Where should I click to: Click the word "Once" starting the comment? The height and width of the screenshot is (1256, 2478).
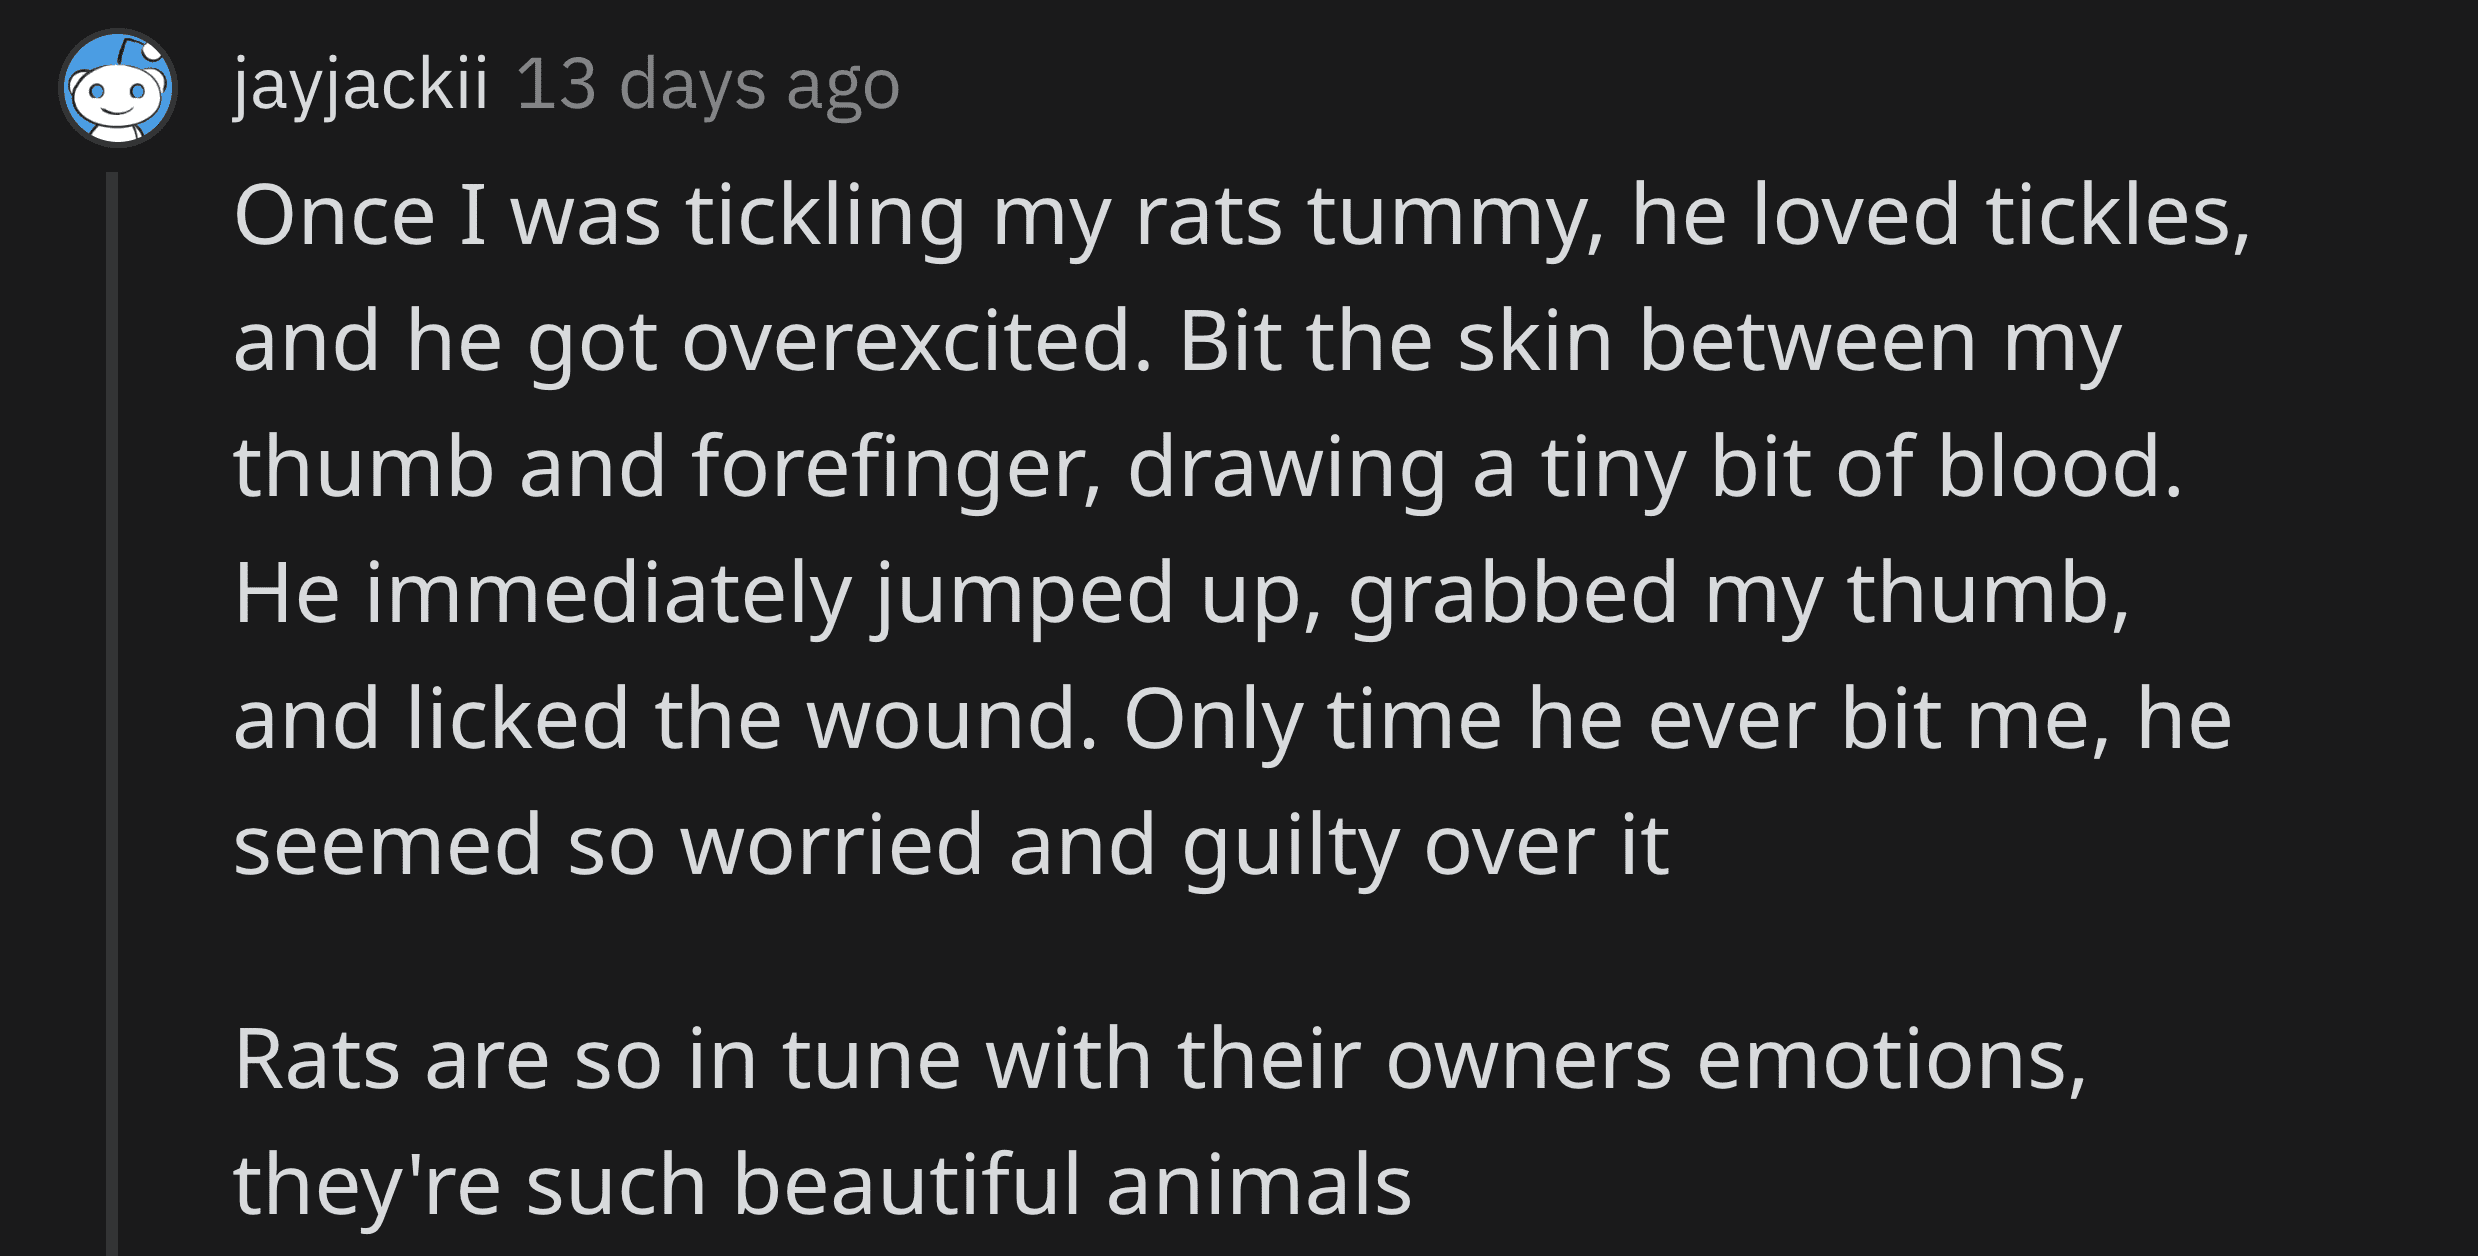(x=334, y=216)
